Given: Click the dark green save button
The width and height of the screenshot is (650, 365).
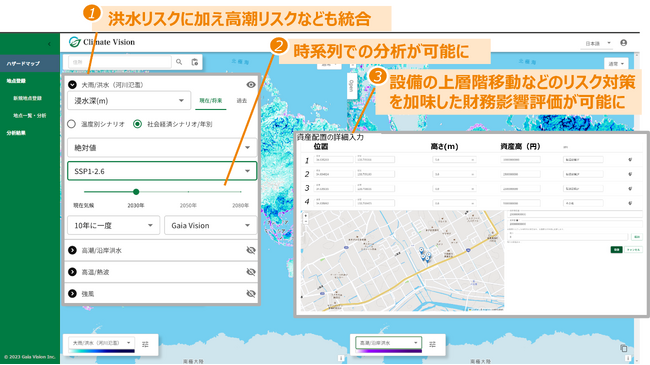Looking at the screenshot, I should pyautogui.click(x=616, y=250).
